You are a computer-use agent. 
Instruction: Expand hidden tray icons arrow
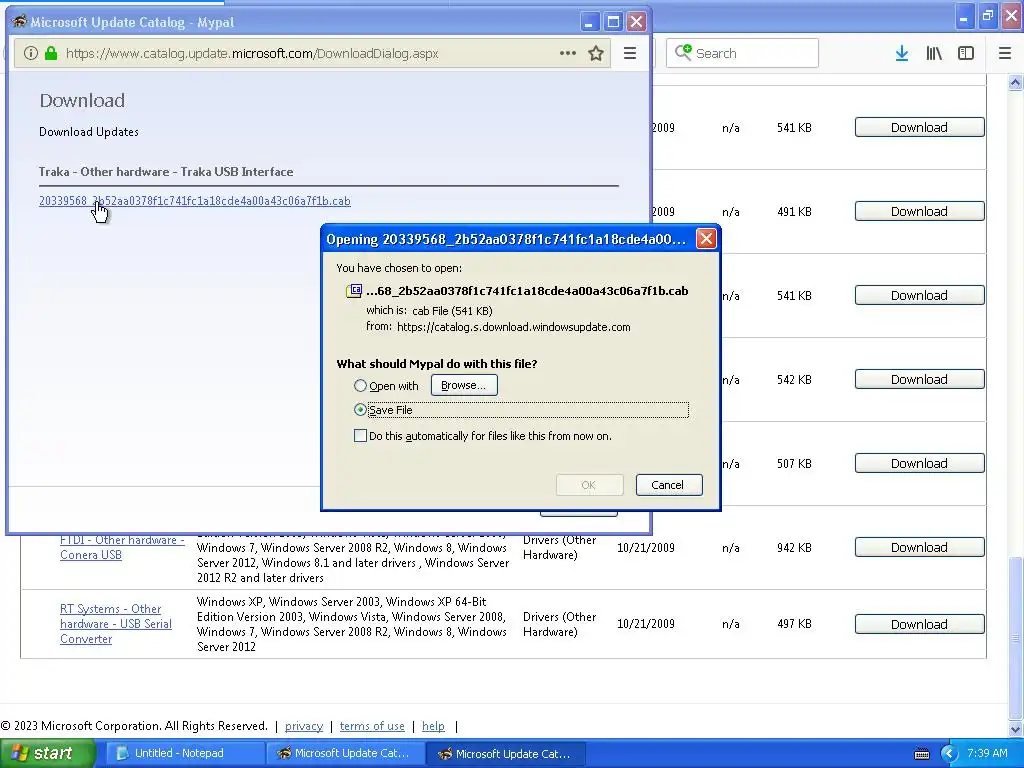[x=949, y=754]
